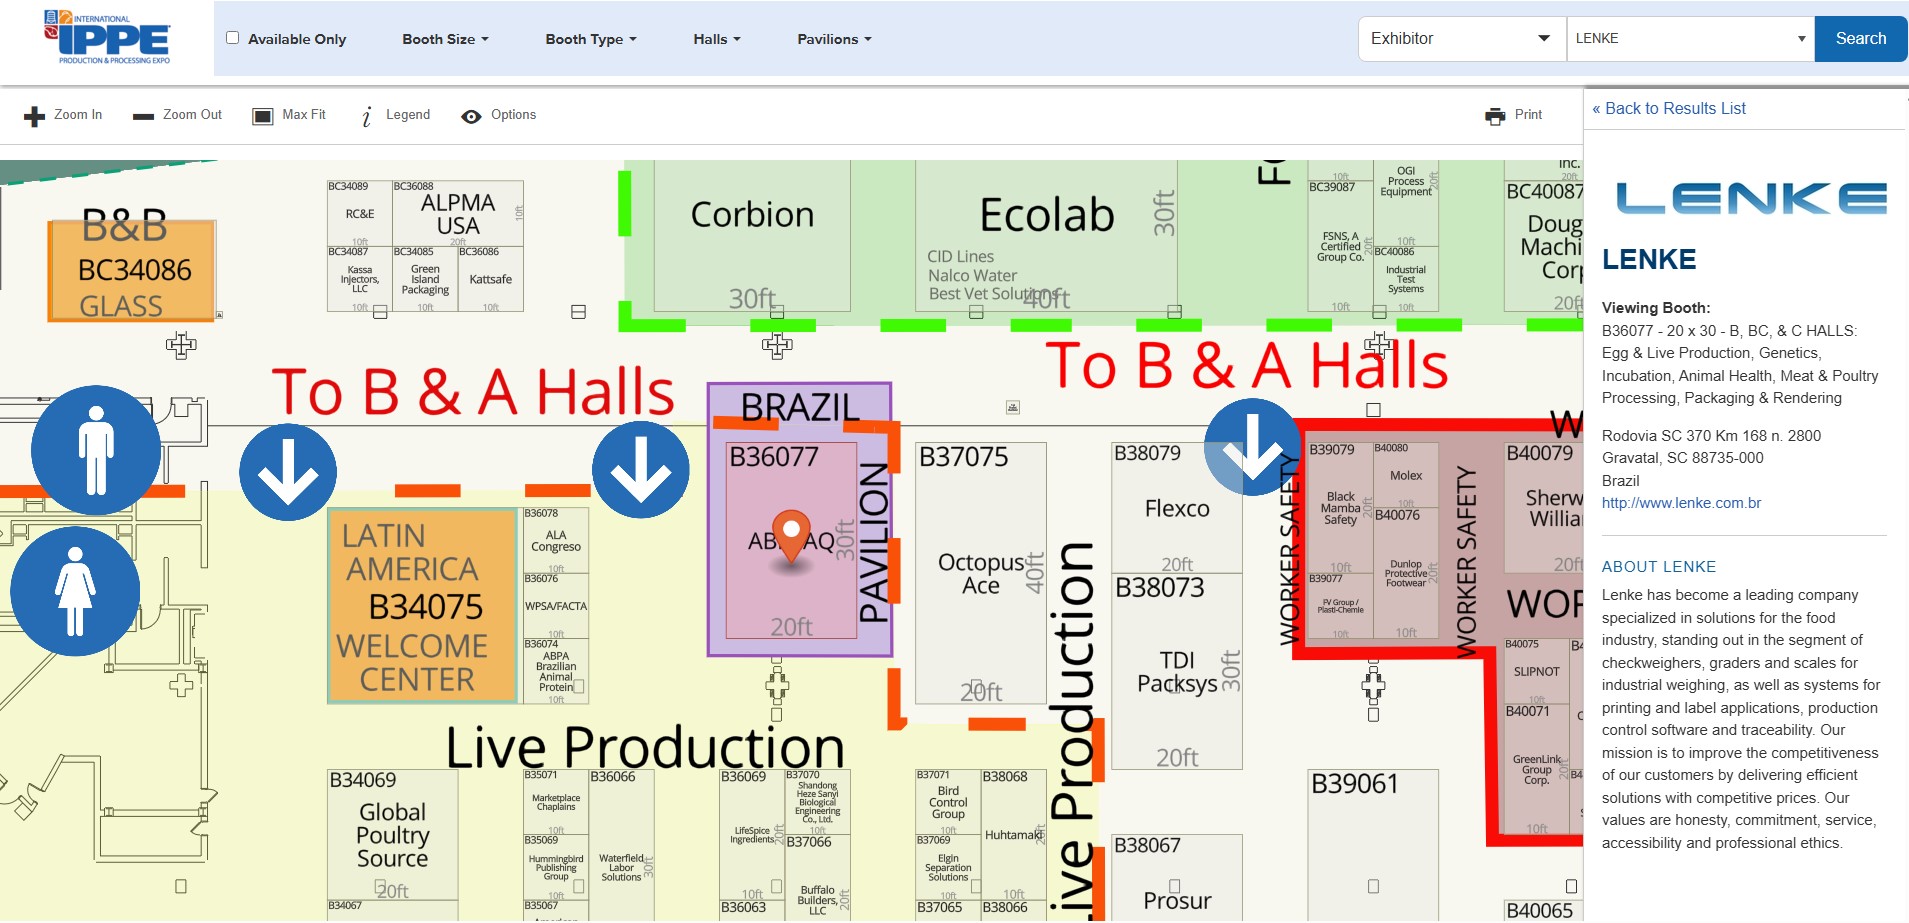Open the lenke.com.br website link

(1681, 503)
